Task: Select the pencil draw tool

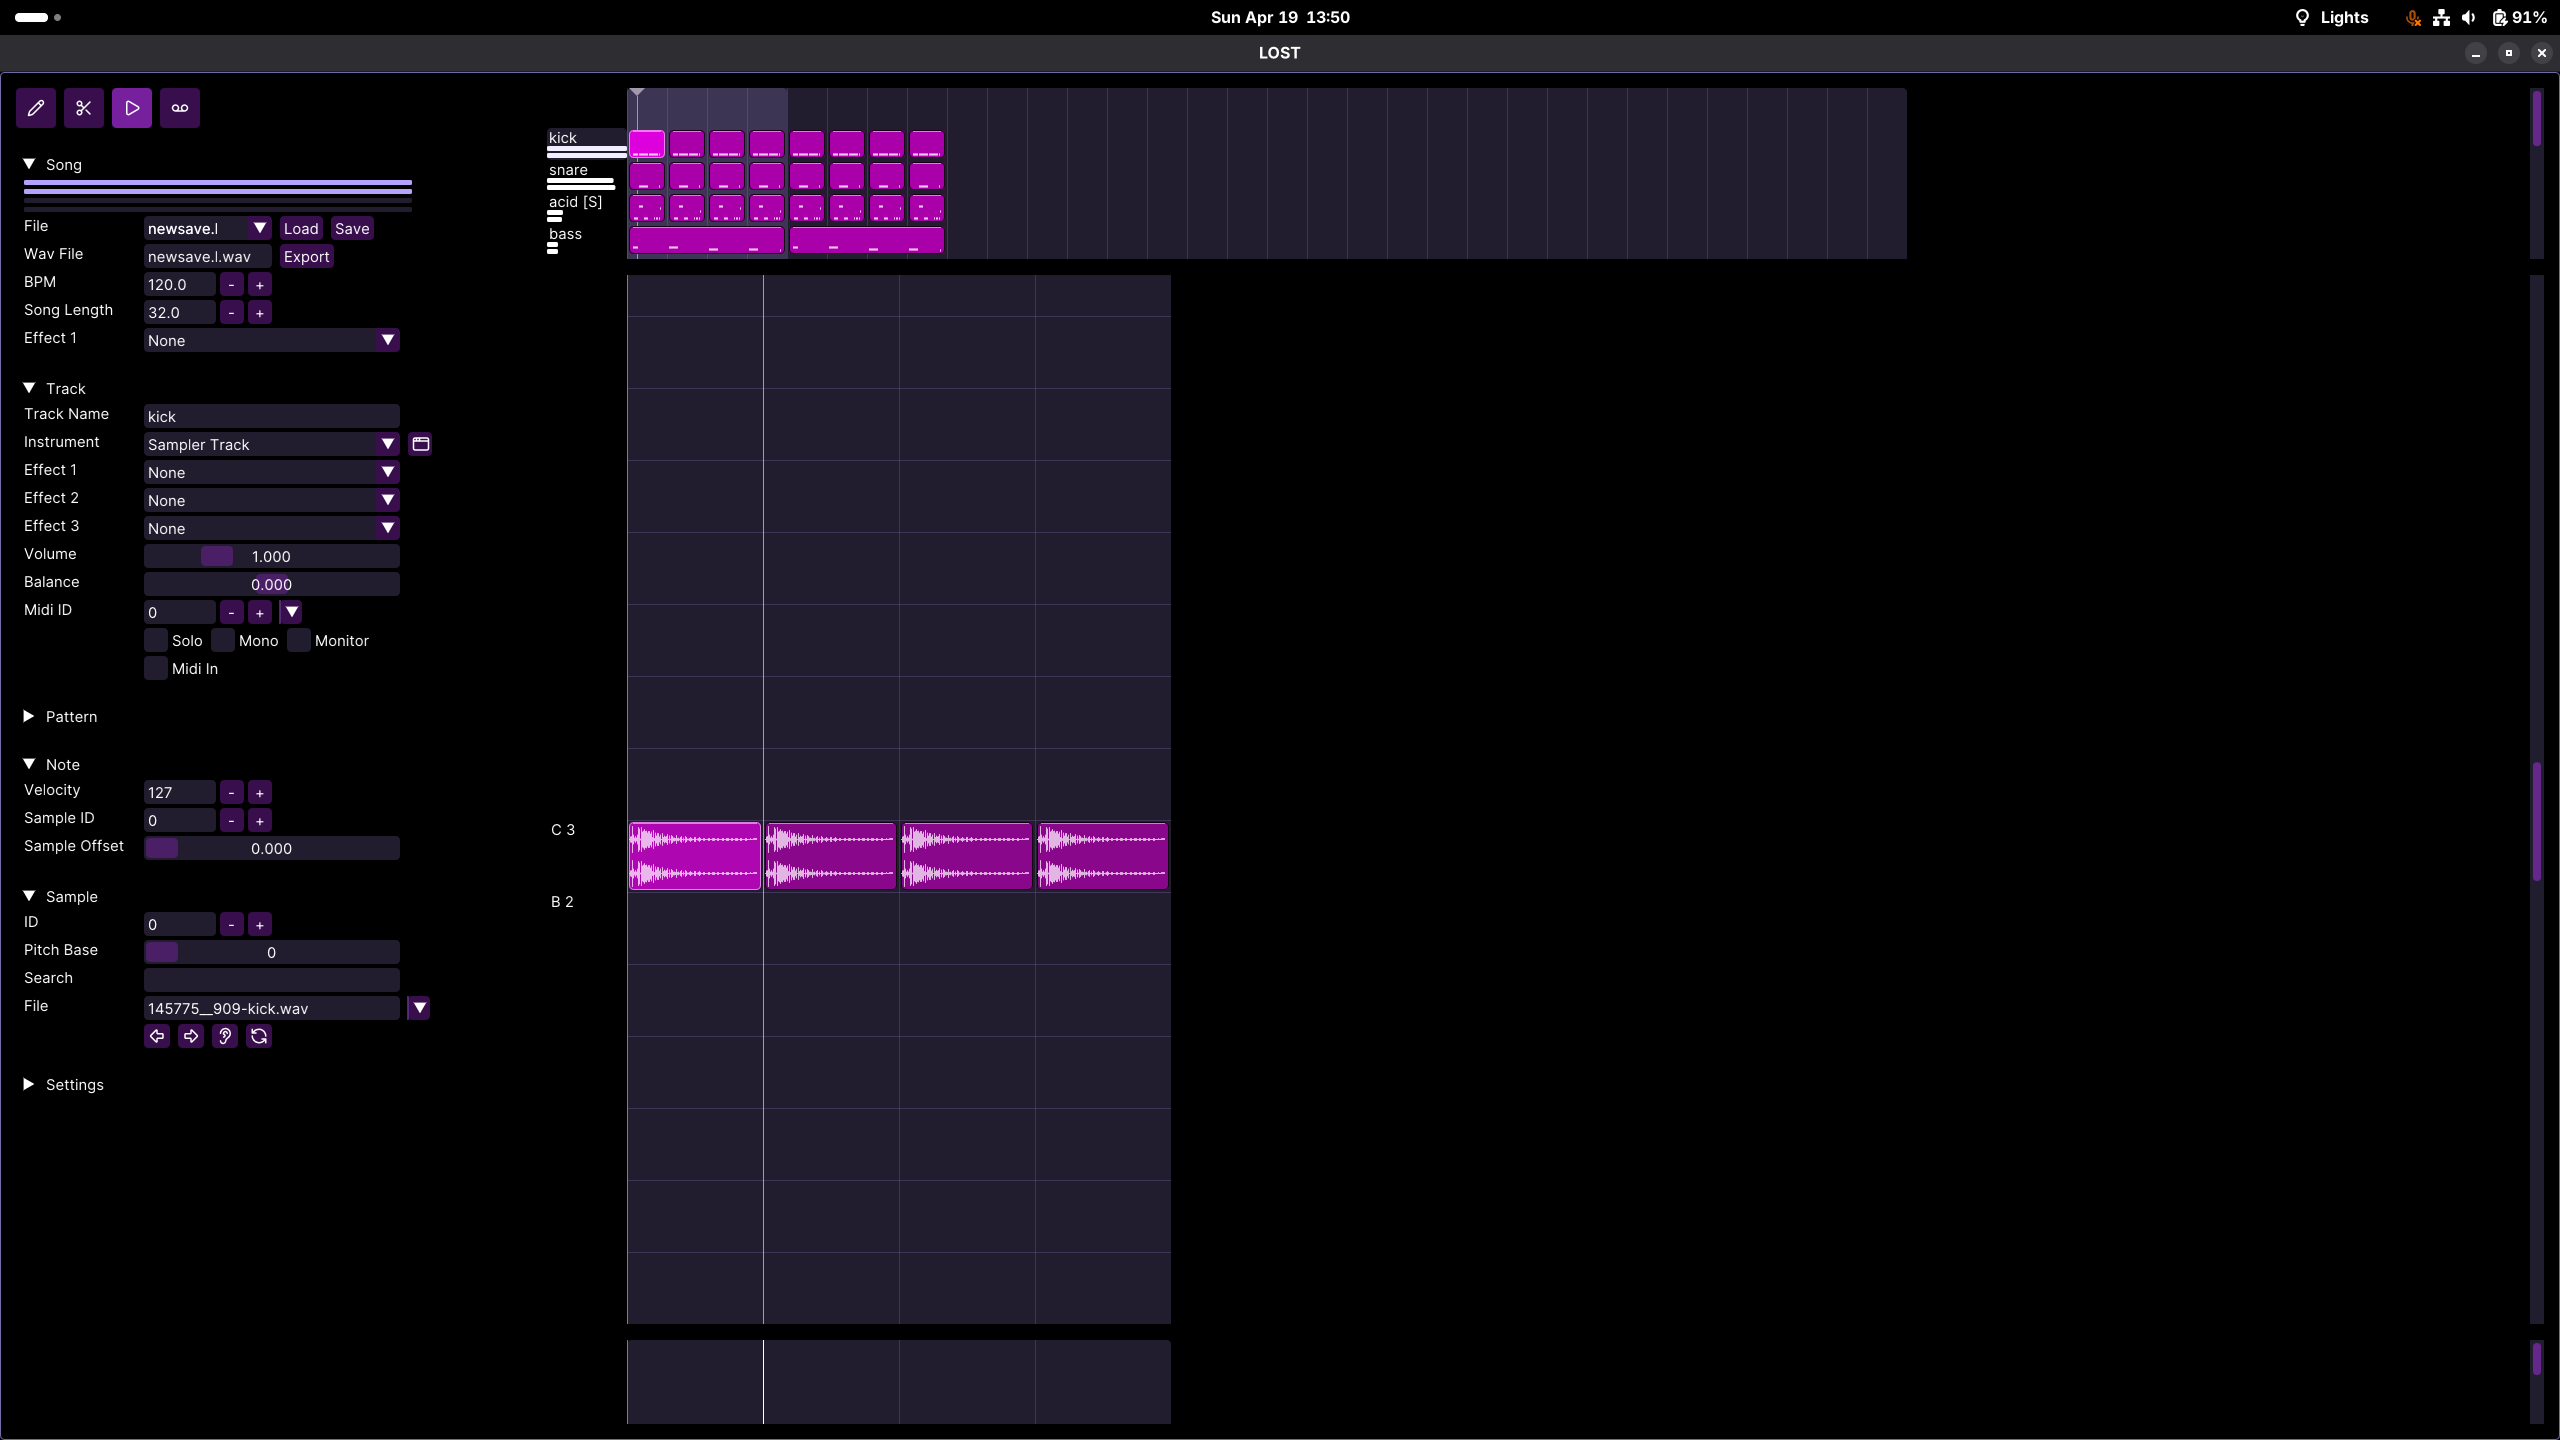Action: click(36, 108)
